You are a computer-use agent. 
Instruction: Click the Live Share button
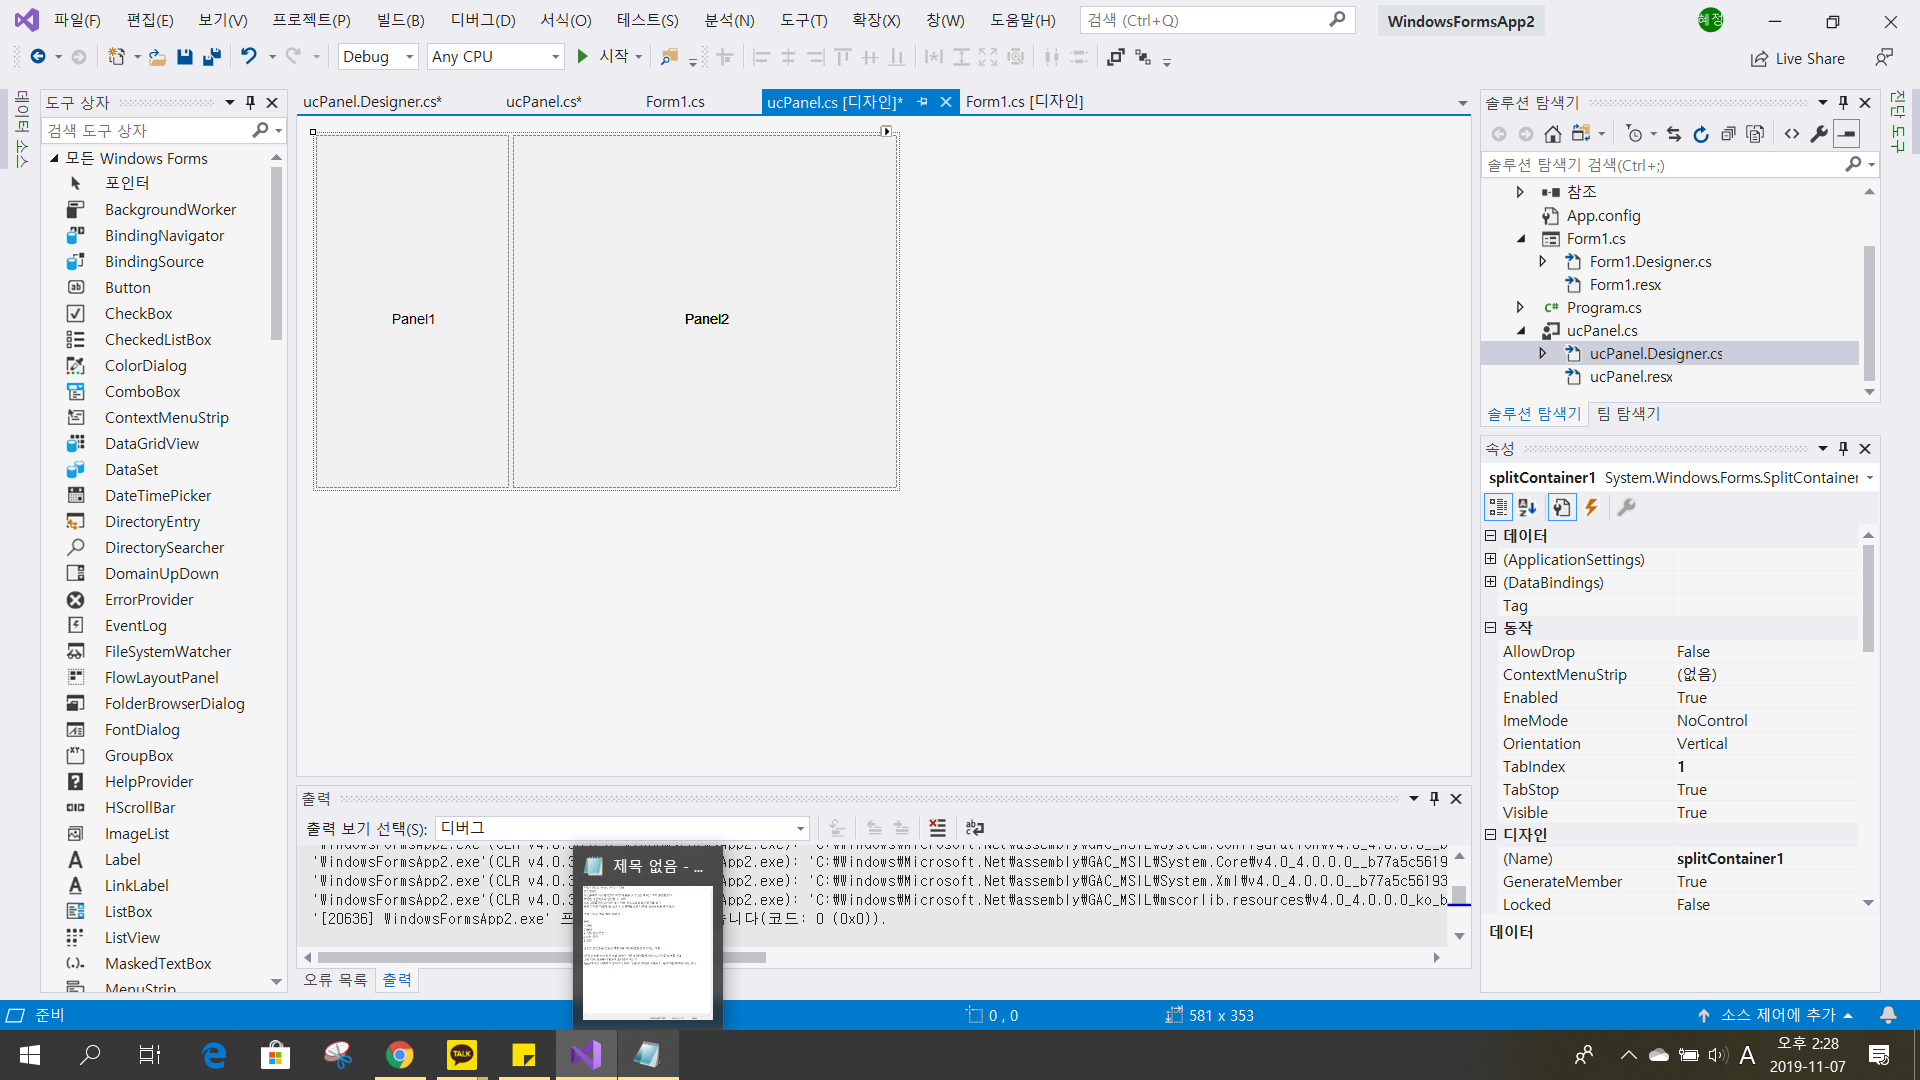(x=1798, y=58)
